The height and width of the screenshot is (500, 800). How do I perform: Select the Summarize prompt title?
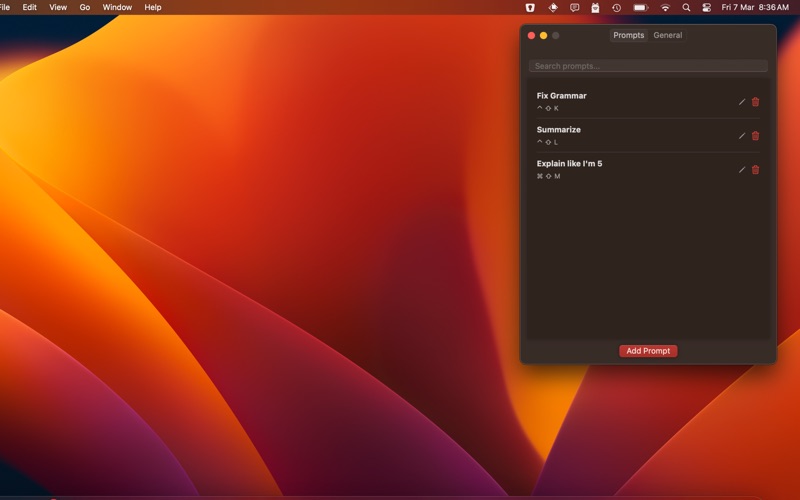tap(559, 130)
